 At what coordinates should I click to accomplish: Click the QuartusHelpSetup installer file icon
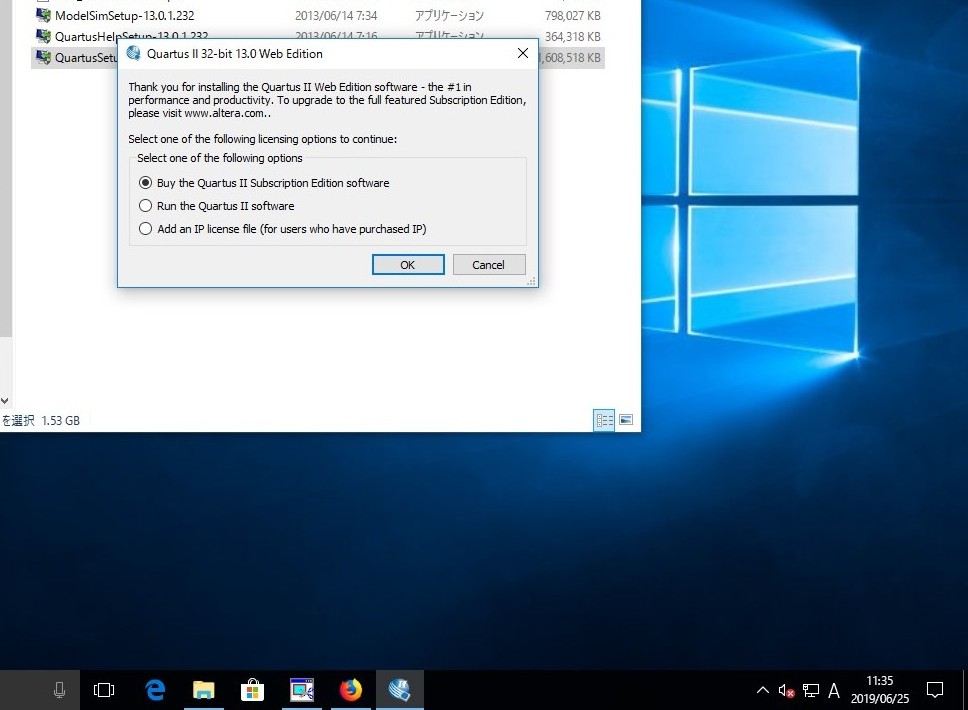43,36
